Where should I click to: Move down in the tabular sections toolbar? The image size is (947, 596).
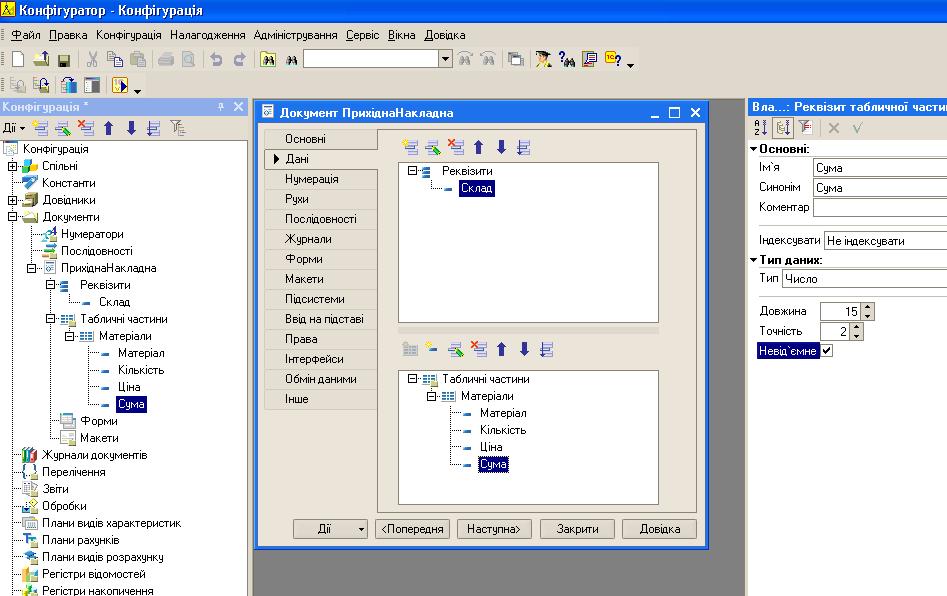pos(524,348)
